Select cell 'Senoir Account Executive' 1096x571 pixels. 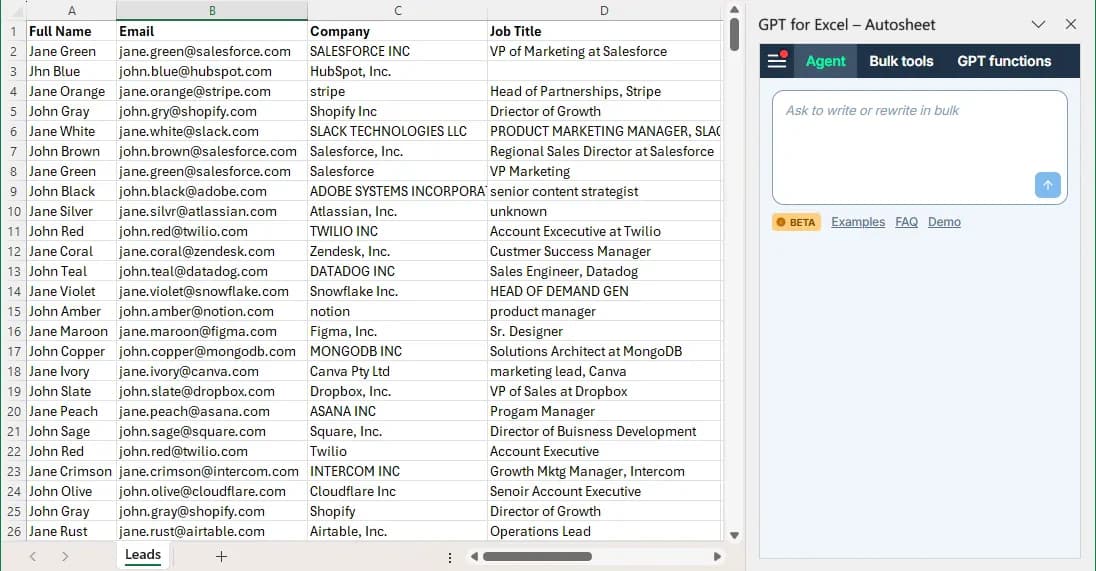[604, 491]
